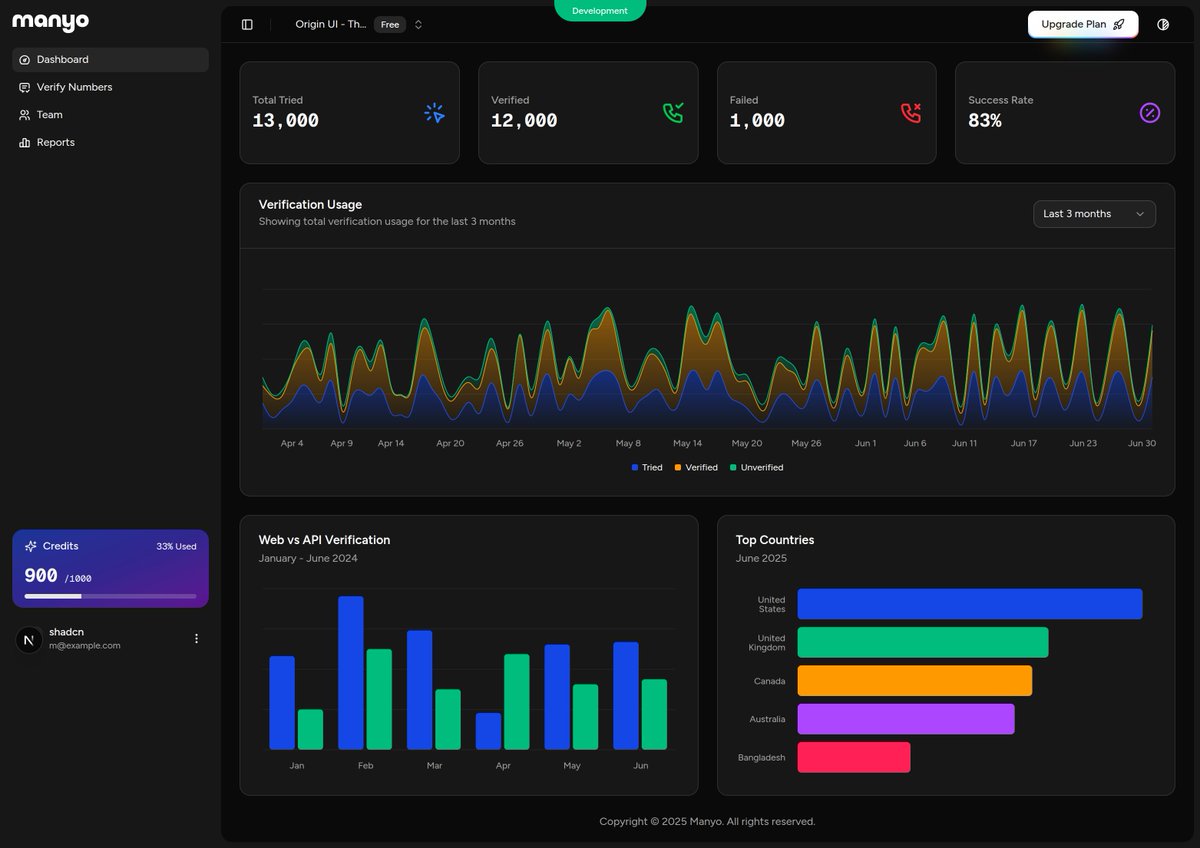The width and height of the screenshot is (1200, 848).
Task: Click the 900 credits value
Action: click(41, 575)
